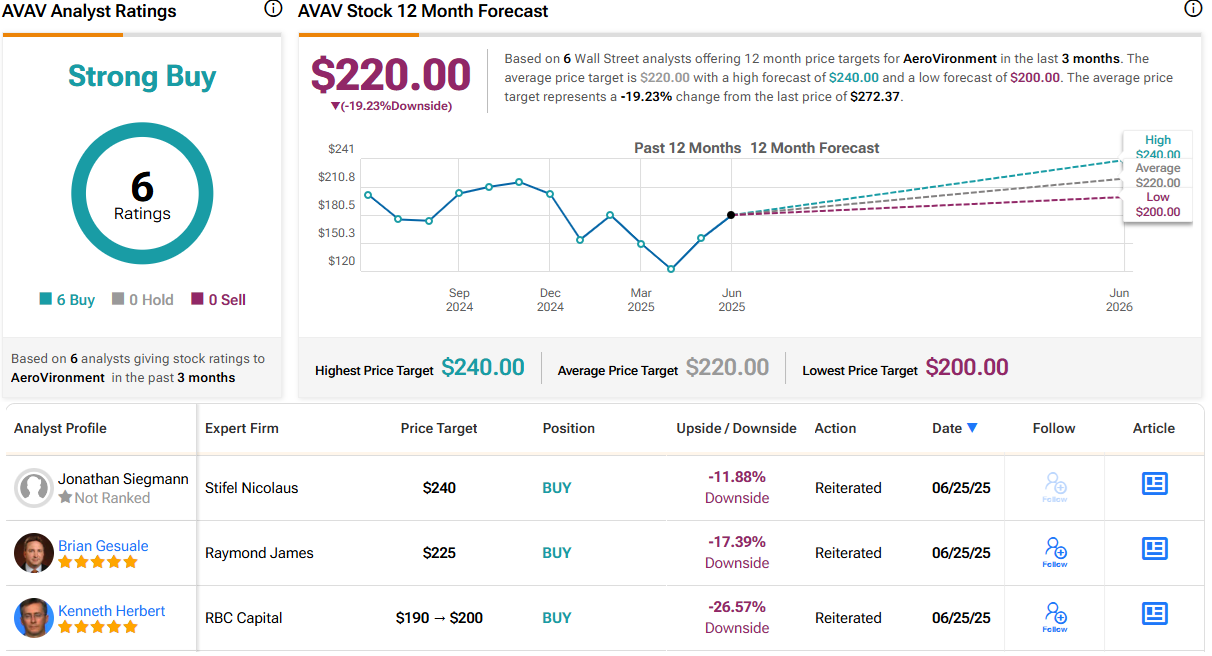Click BUY position in Stifel Nicolaus row

pos(557,488)
